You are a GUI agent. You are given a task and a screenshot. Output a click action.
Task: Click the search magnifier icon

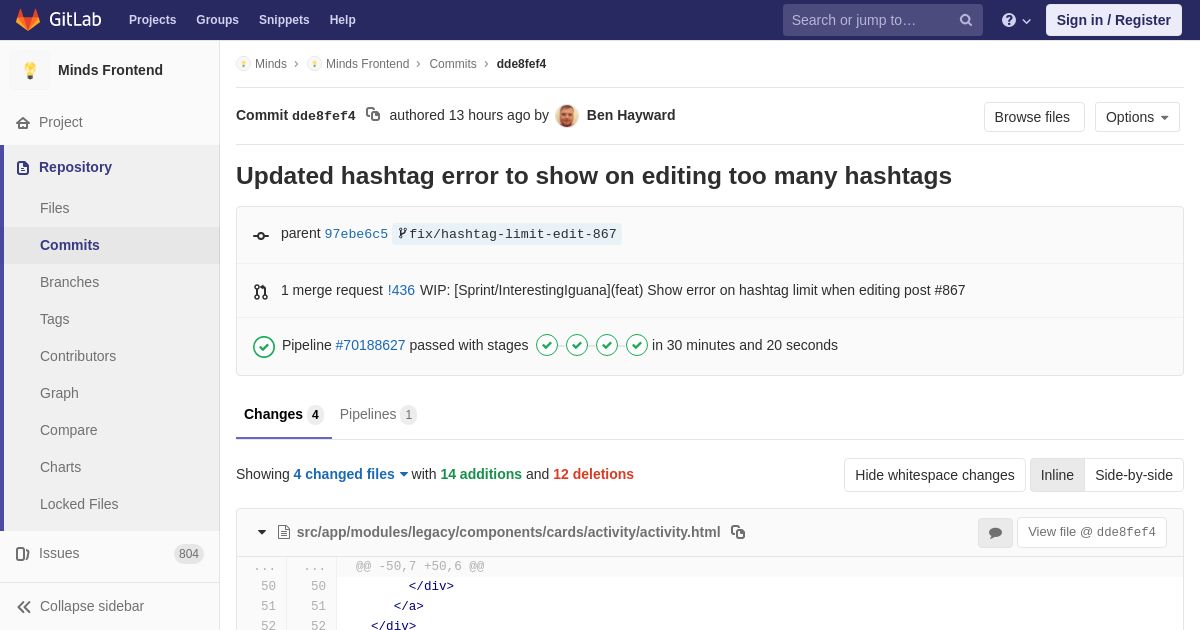966,20
